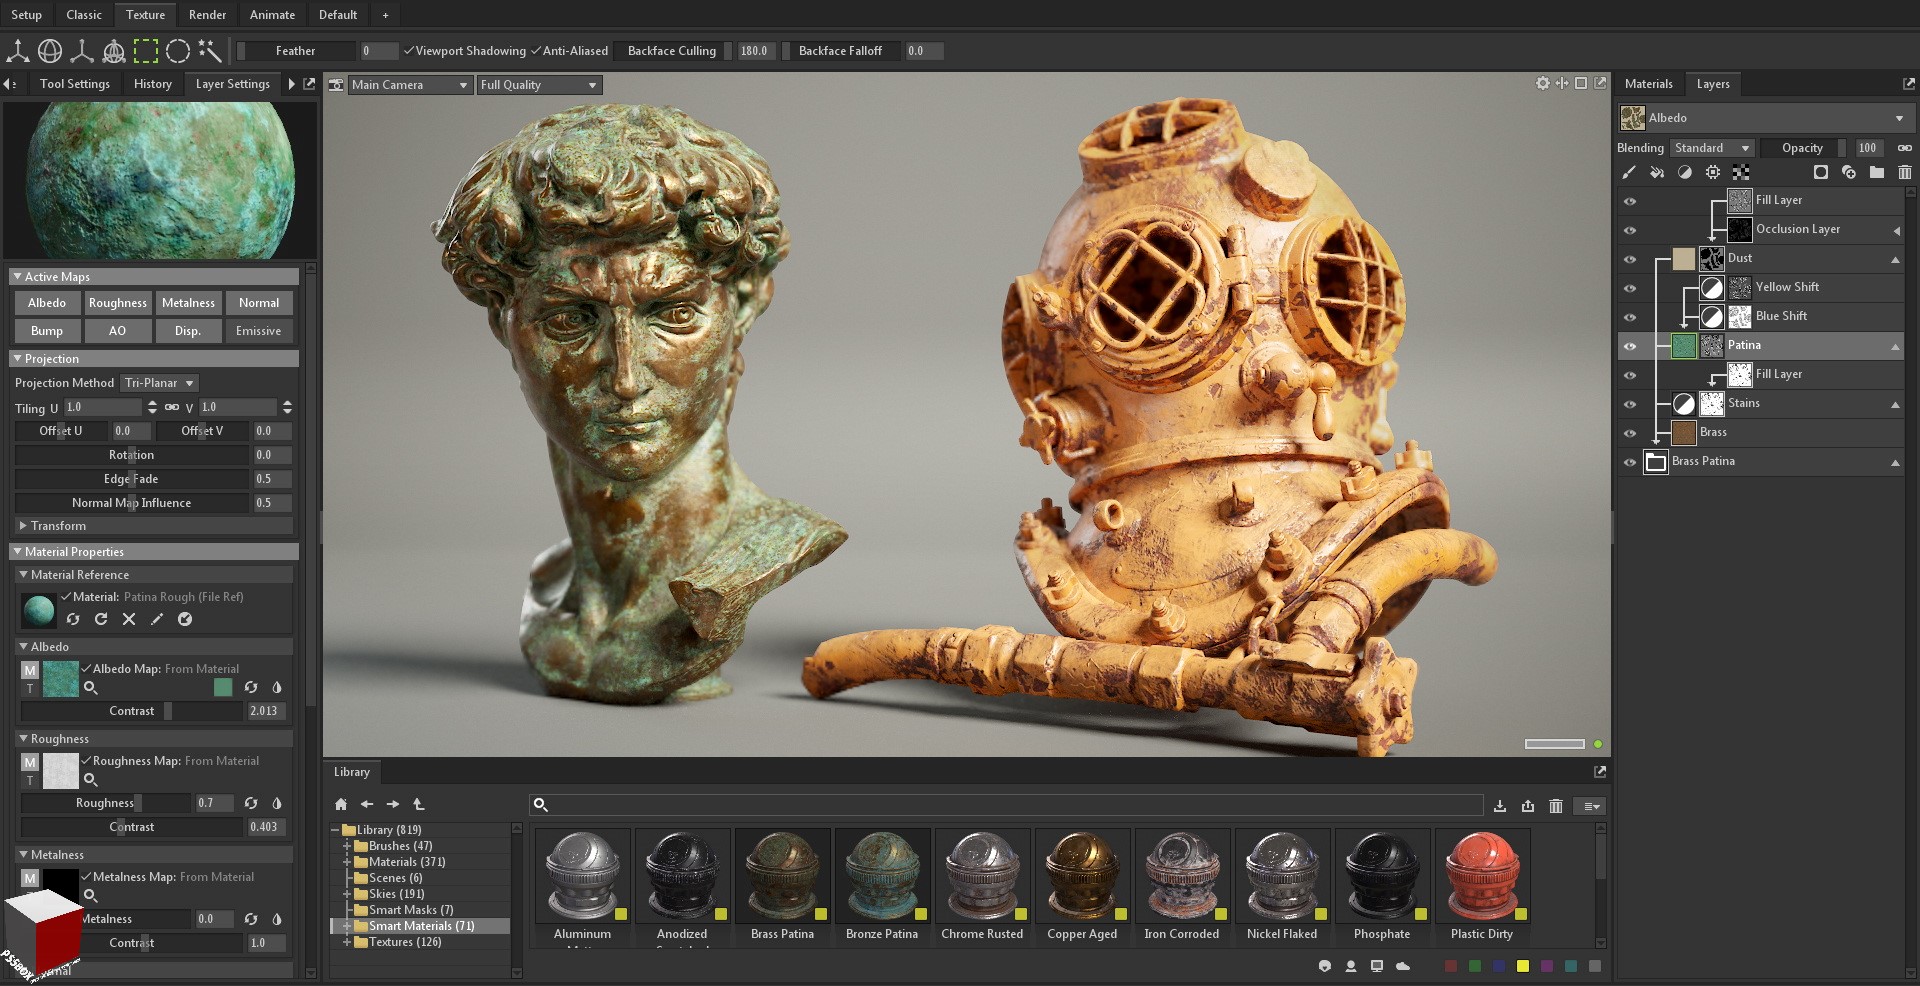Toggle the Roughness active map button

pos(117,303)
